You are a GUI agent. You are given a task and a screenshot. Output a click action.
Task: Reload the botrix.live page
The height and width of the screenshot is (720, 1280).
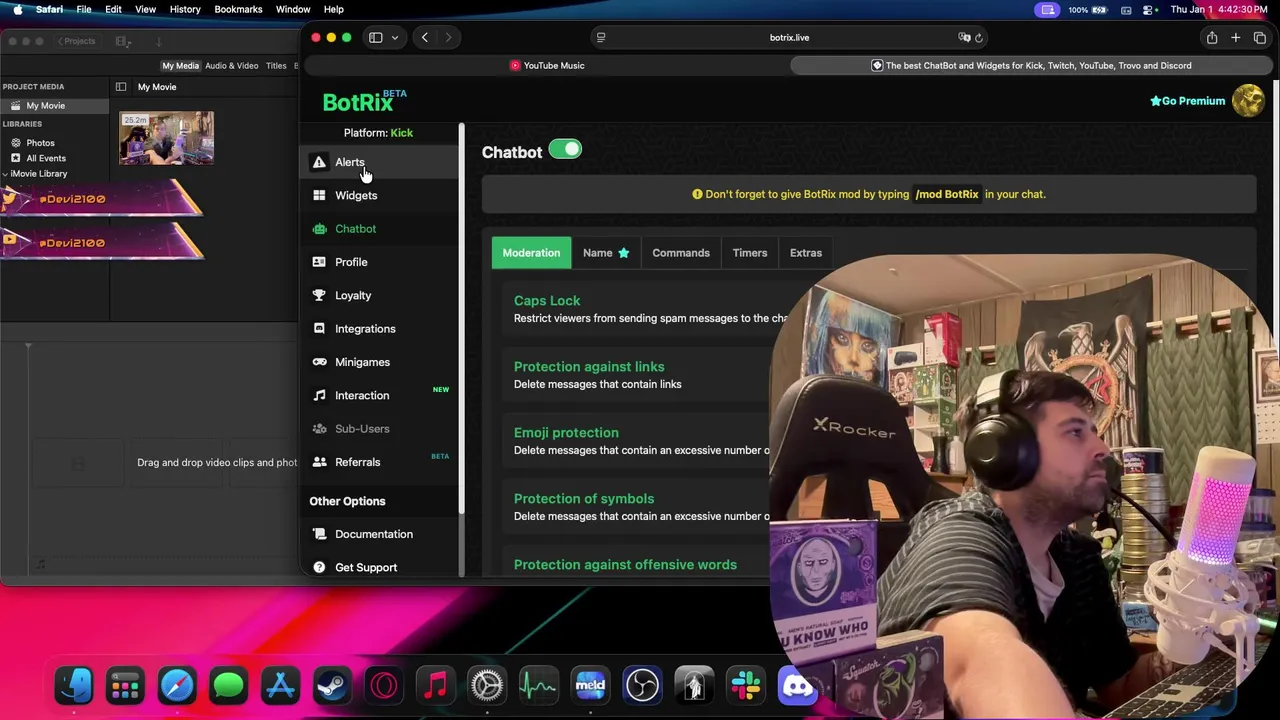979,38
